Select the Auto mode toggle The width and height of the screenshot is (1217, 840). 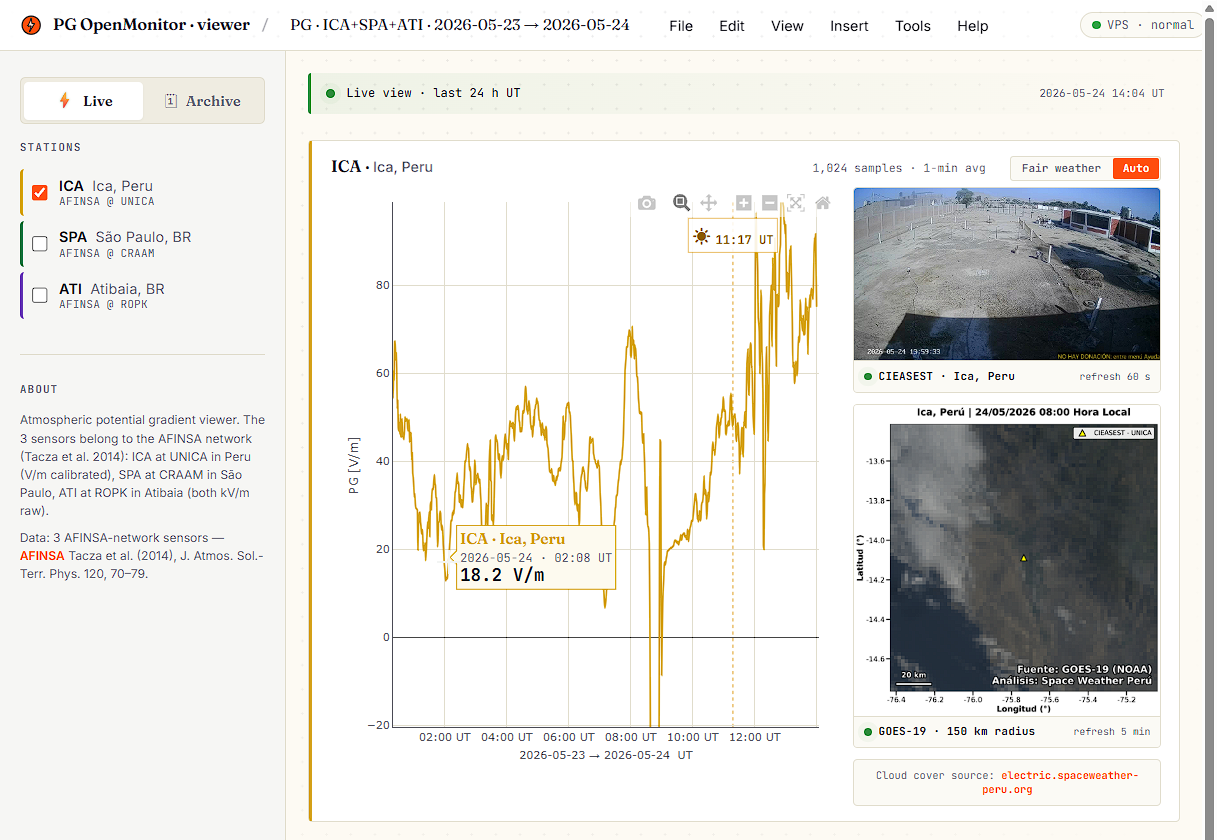[x=1136, y=168]
